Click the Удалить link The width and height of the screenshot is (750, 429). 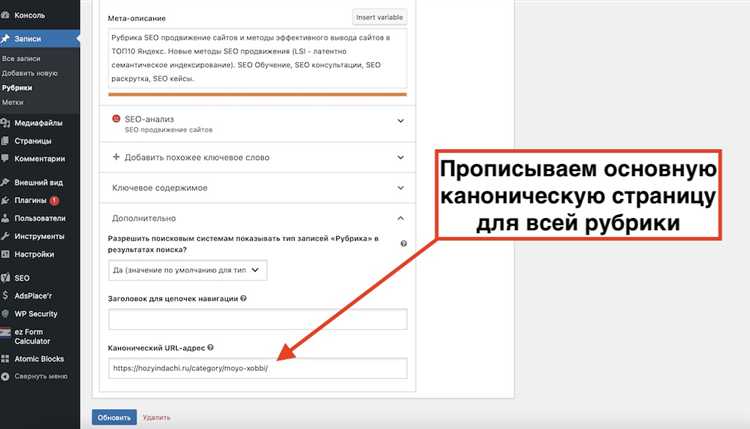[x=156, y=418]
